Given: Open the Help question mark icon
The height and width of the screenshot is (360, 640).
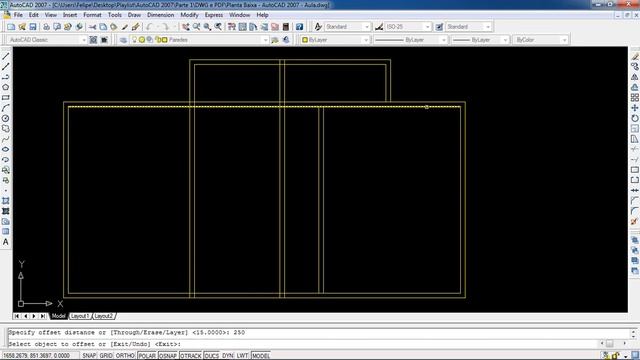Looking at the screenshot, I should (300, 27).
